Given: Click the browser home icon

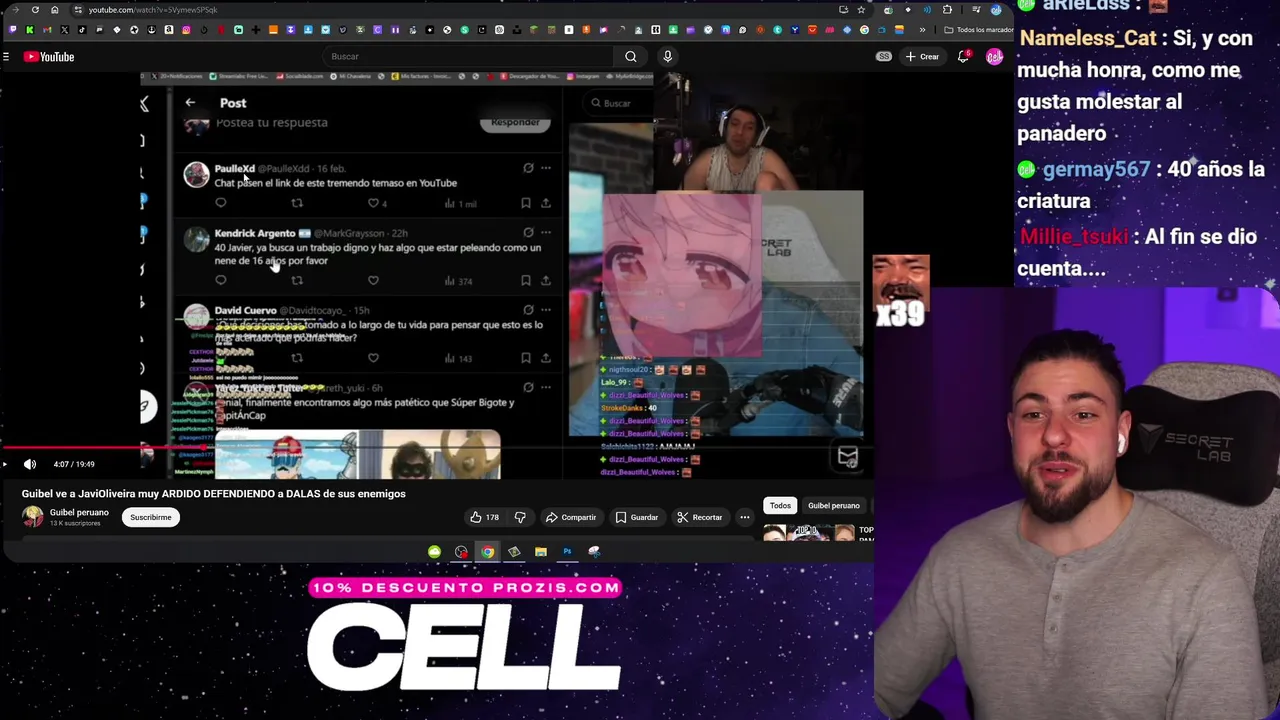Looking at the screenshot, I should pos(54,10).
